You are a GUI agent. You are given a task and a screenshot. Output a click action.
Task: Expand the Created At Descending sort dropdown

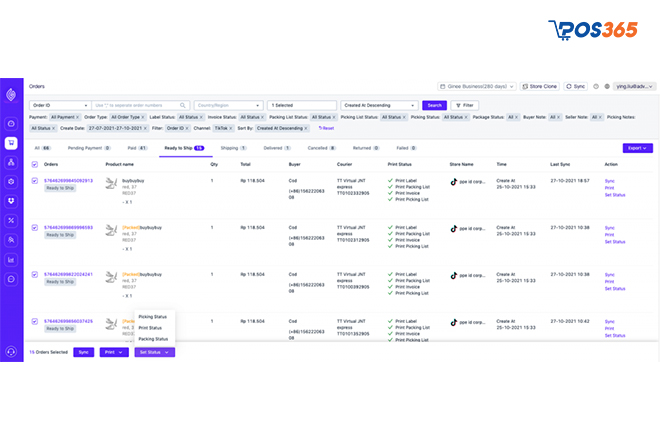coord(379,105)
